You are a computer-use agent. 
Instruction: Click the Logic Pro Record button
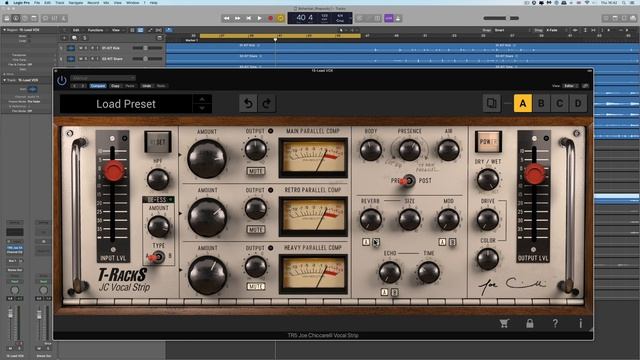click(x=270, y=18)
